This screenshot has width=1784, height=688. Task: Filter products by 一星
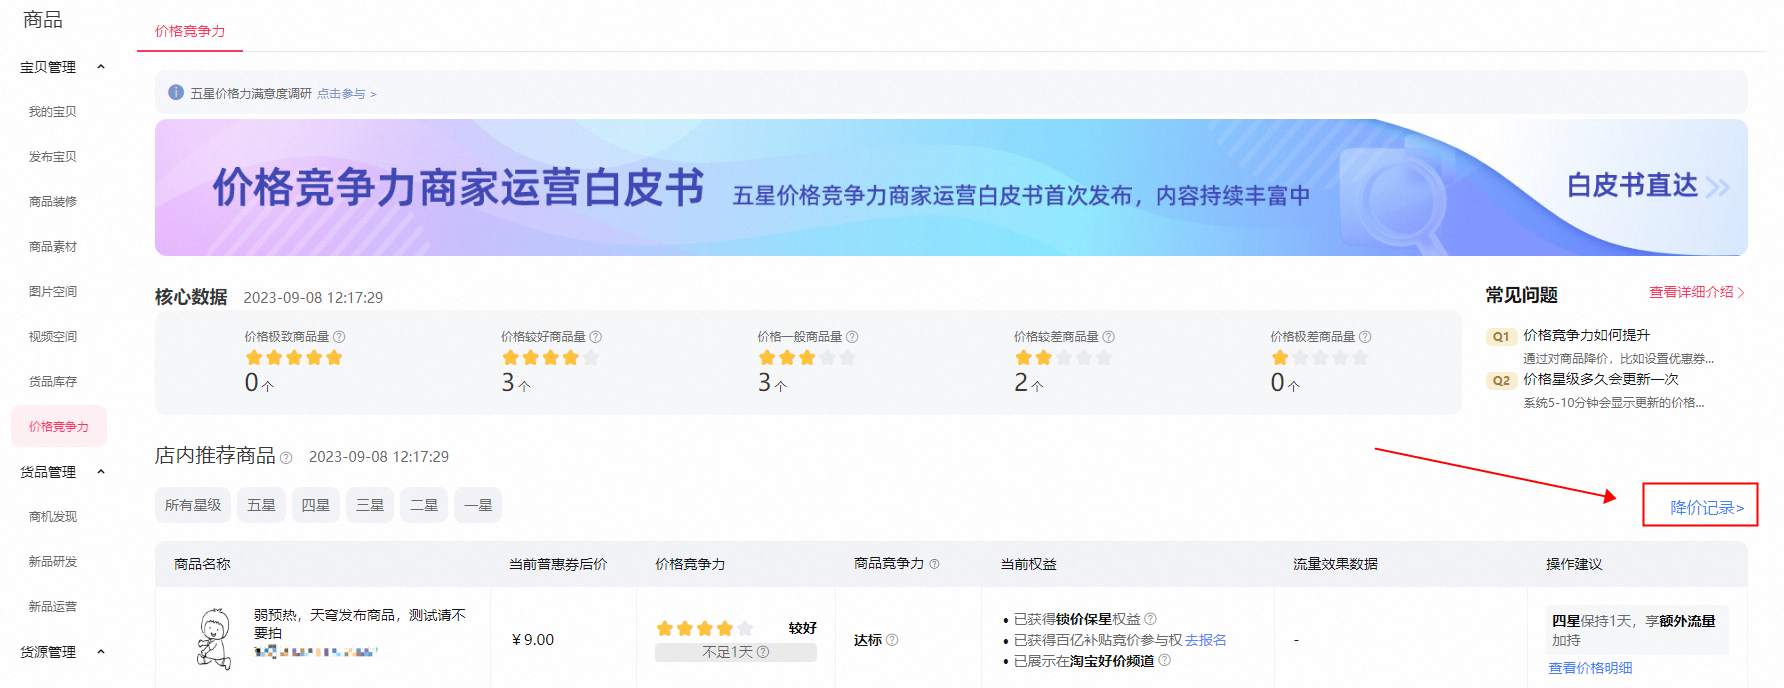[478, 505]
